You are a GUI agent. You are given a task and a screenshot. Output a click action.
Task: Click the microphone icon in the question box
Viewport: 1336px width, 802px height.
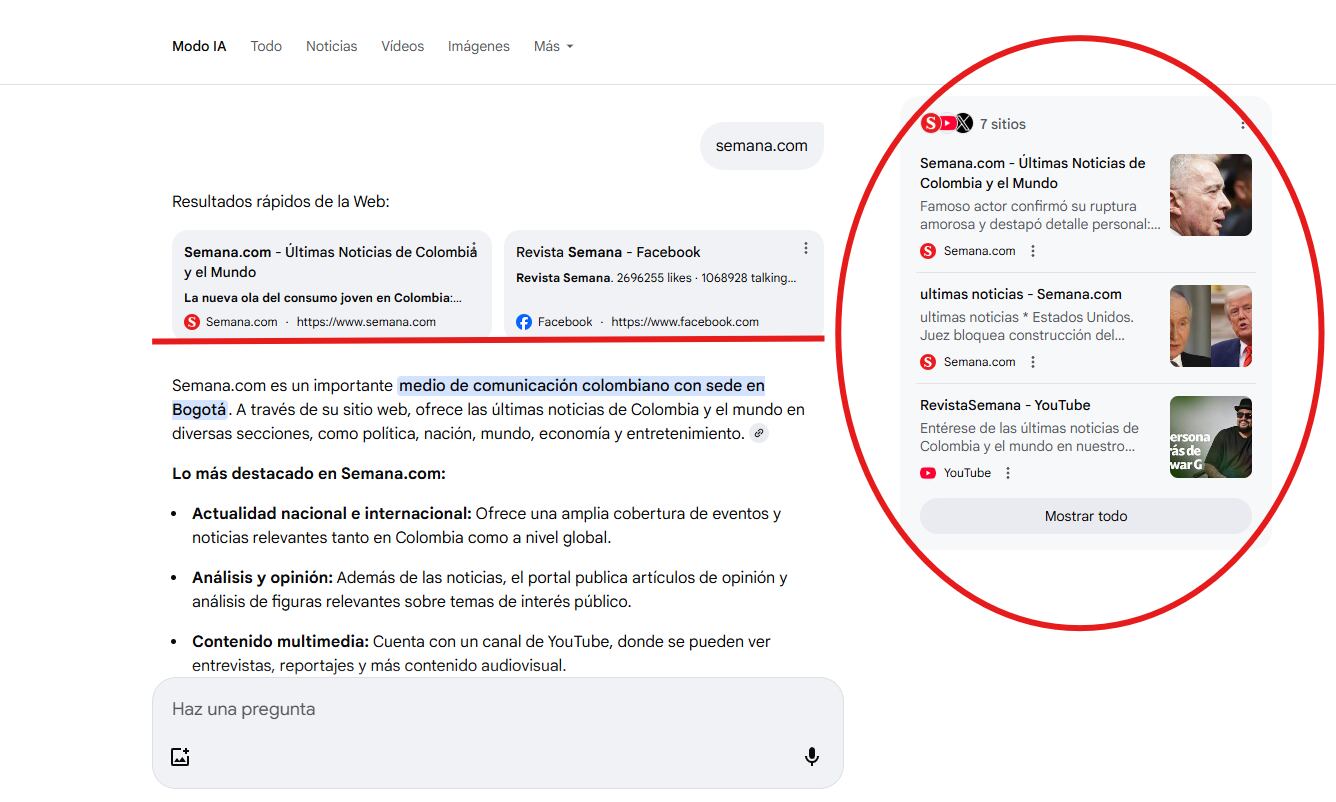tap(812, 756)
